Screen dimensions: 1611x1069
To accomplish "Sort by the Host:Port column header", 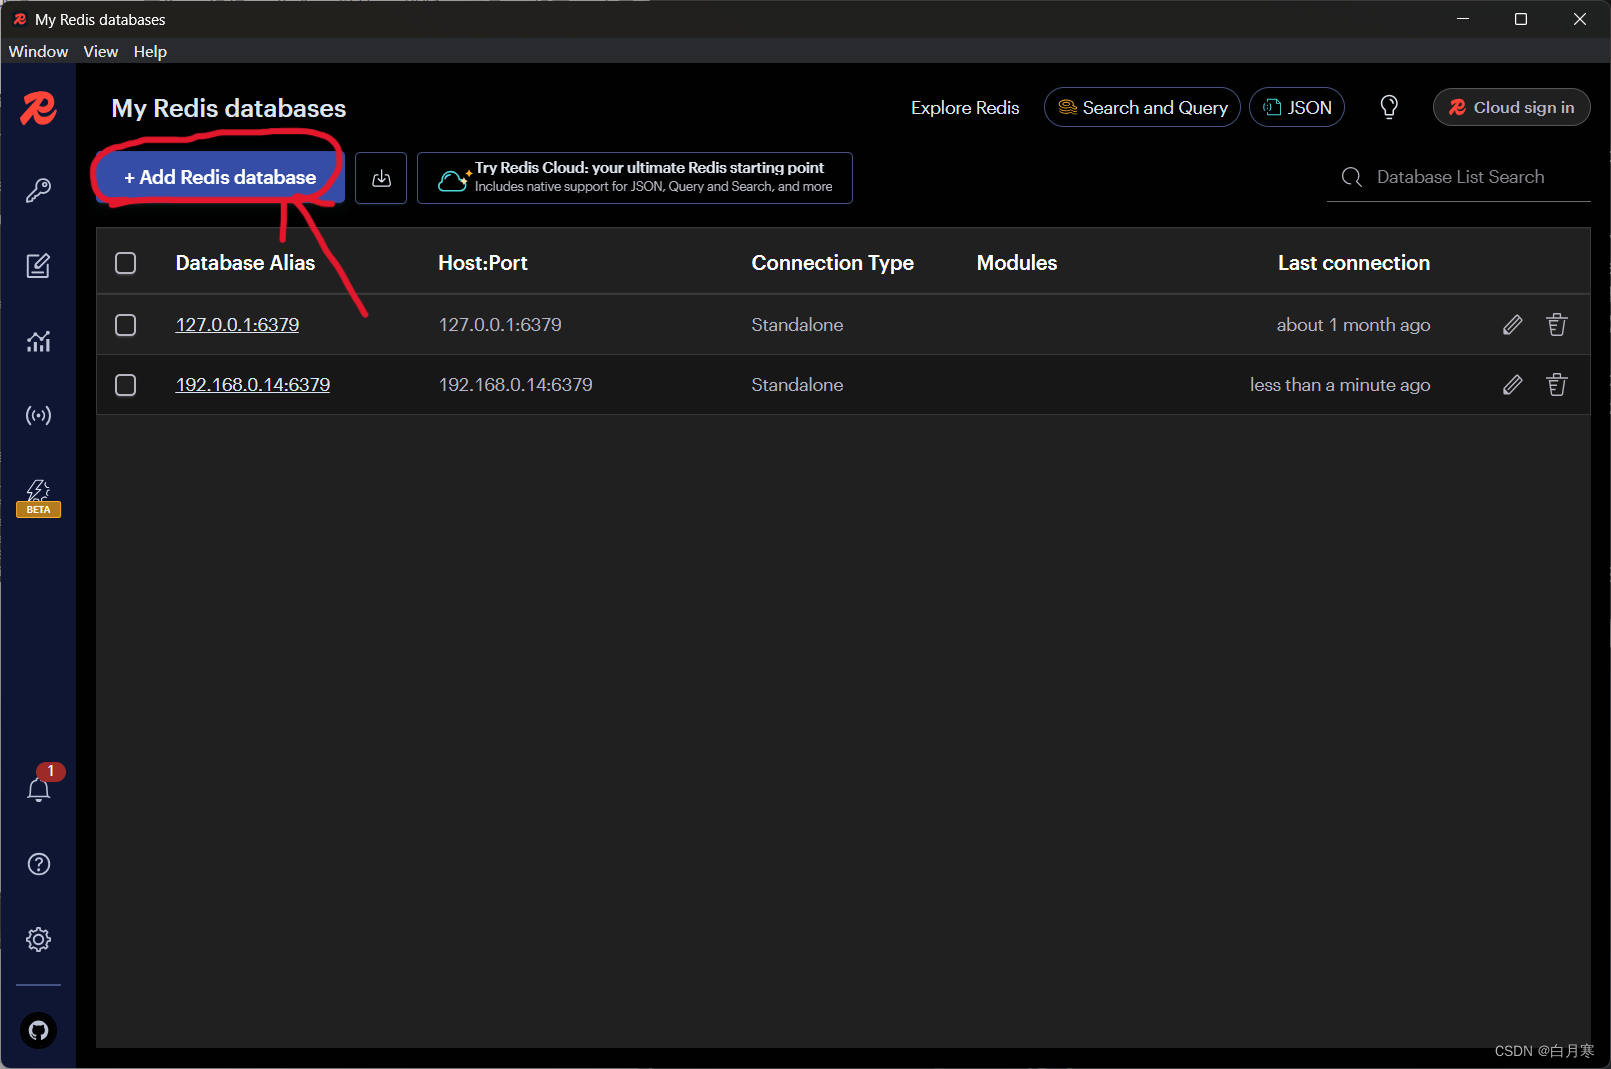I will [x=483, y=263].
